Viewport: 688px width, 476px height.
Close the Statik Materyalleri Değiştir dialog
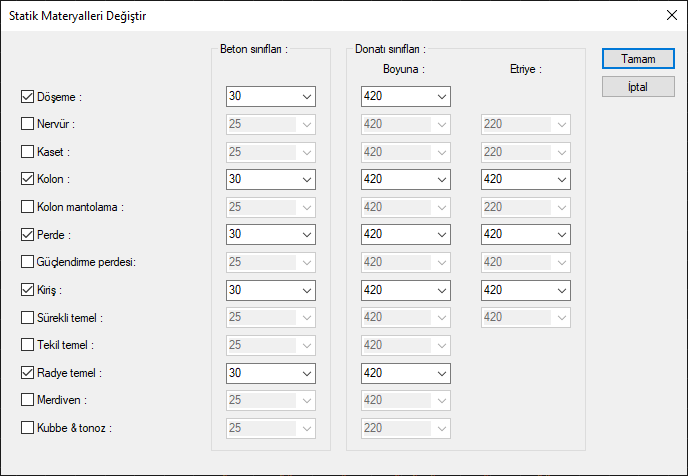click(x=671, y=16)
